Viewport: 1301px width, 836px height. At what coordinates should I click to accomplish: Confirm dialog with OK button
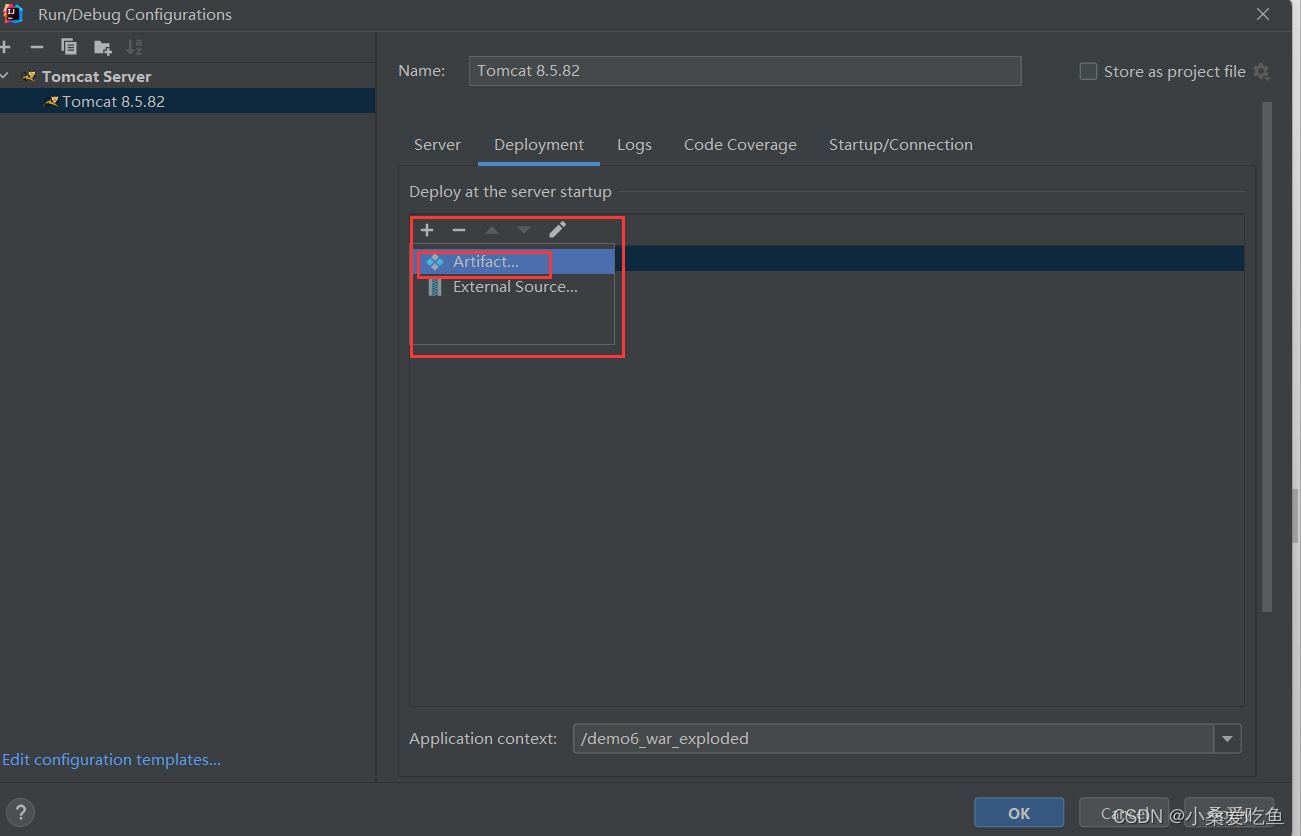(x=1019, y=813)
